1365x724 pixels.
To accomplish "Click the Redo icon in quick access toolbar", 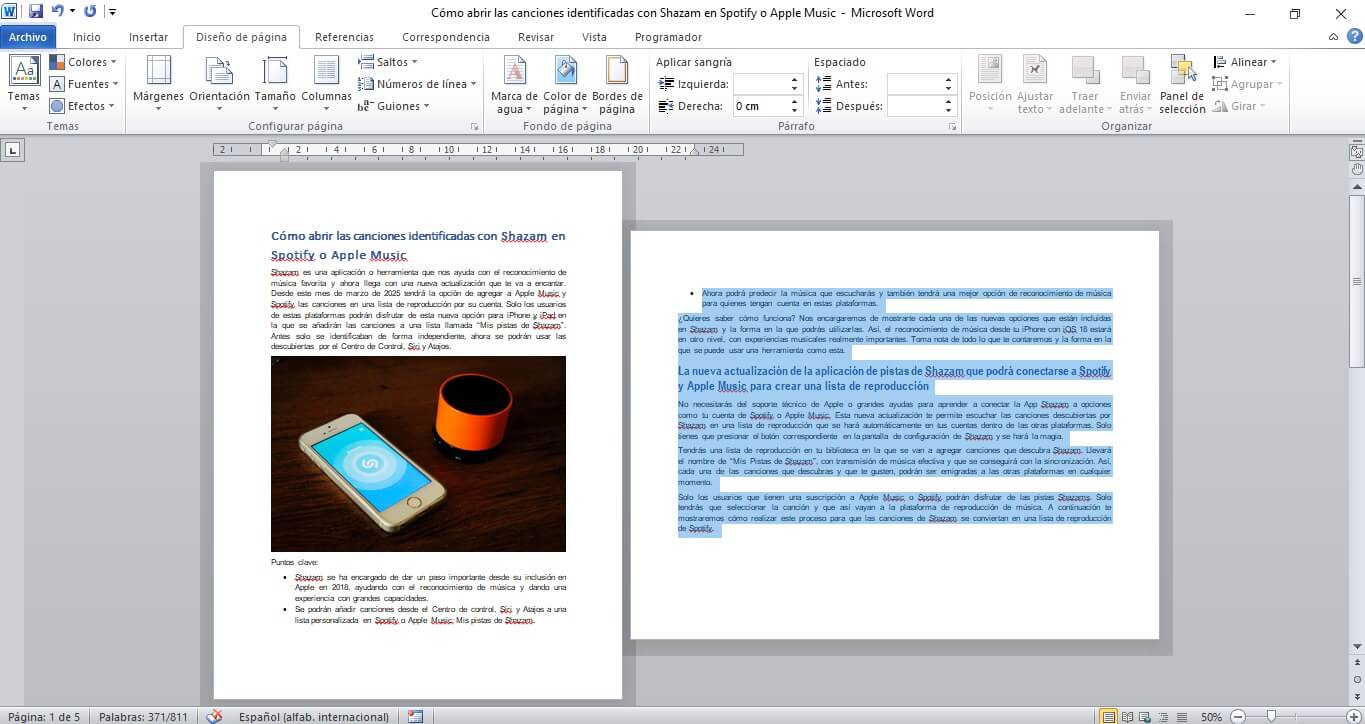I will (91, 12).
